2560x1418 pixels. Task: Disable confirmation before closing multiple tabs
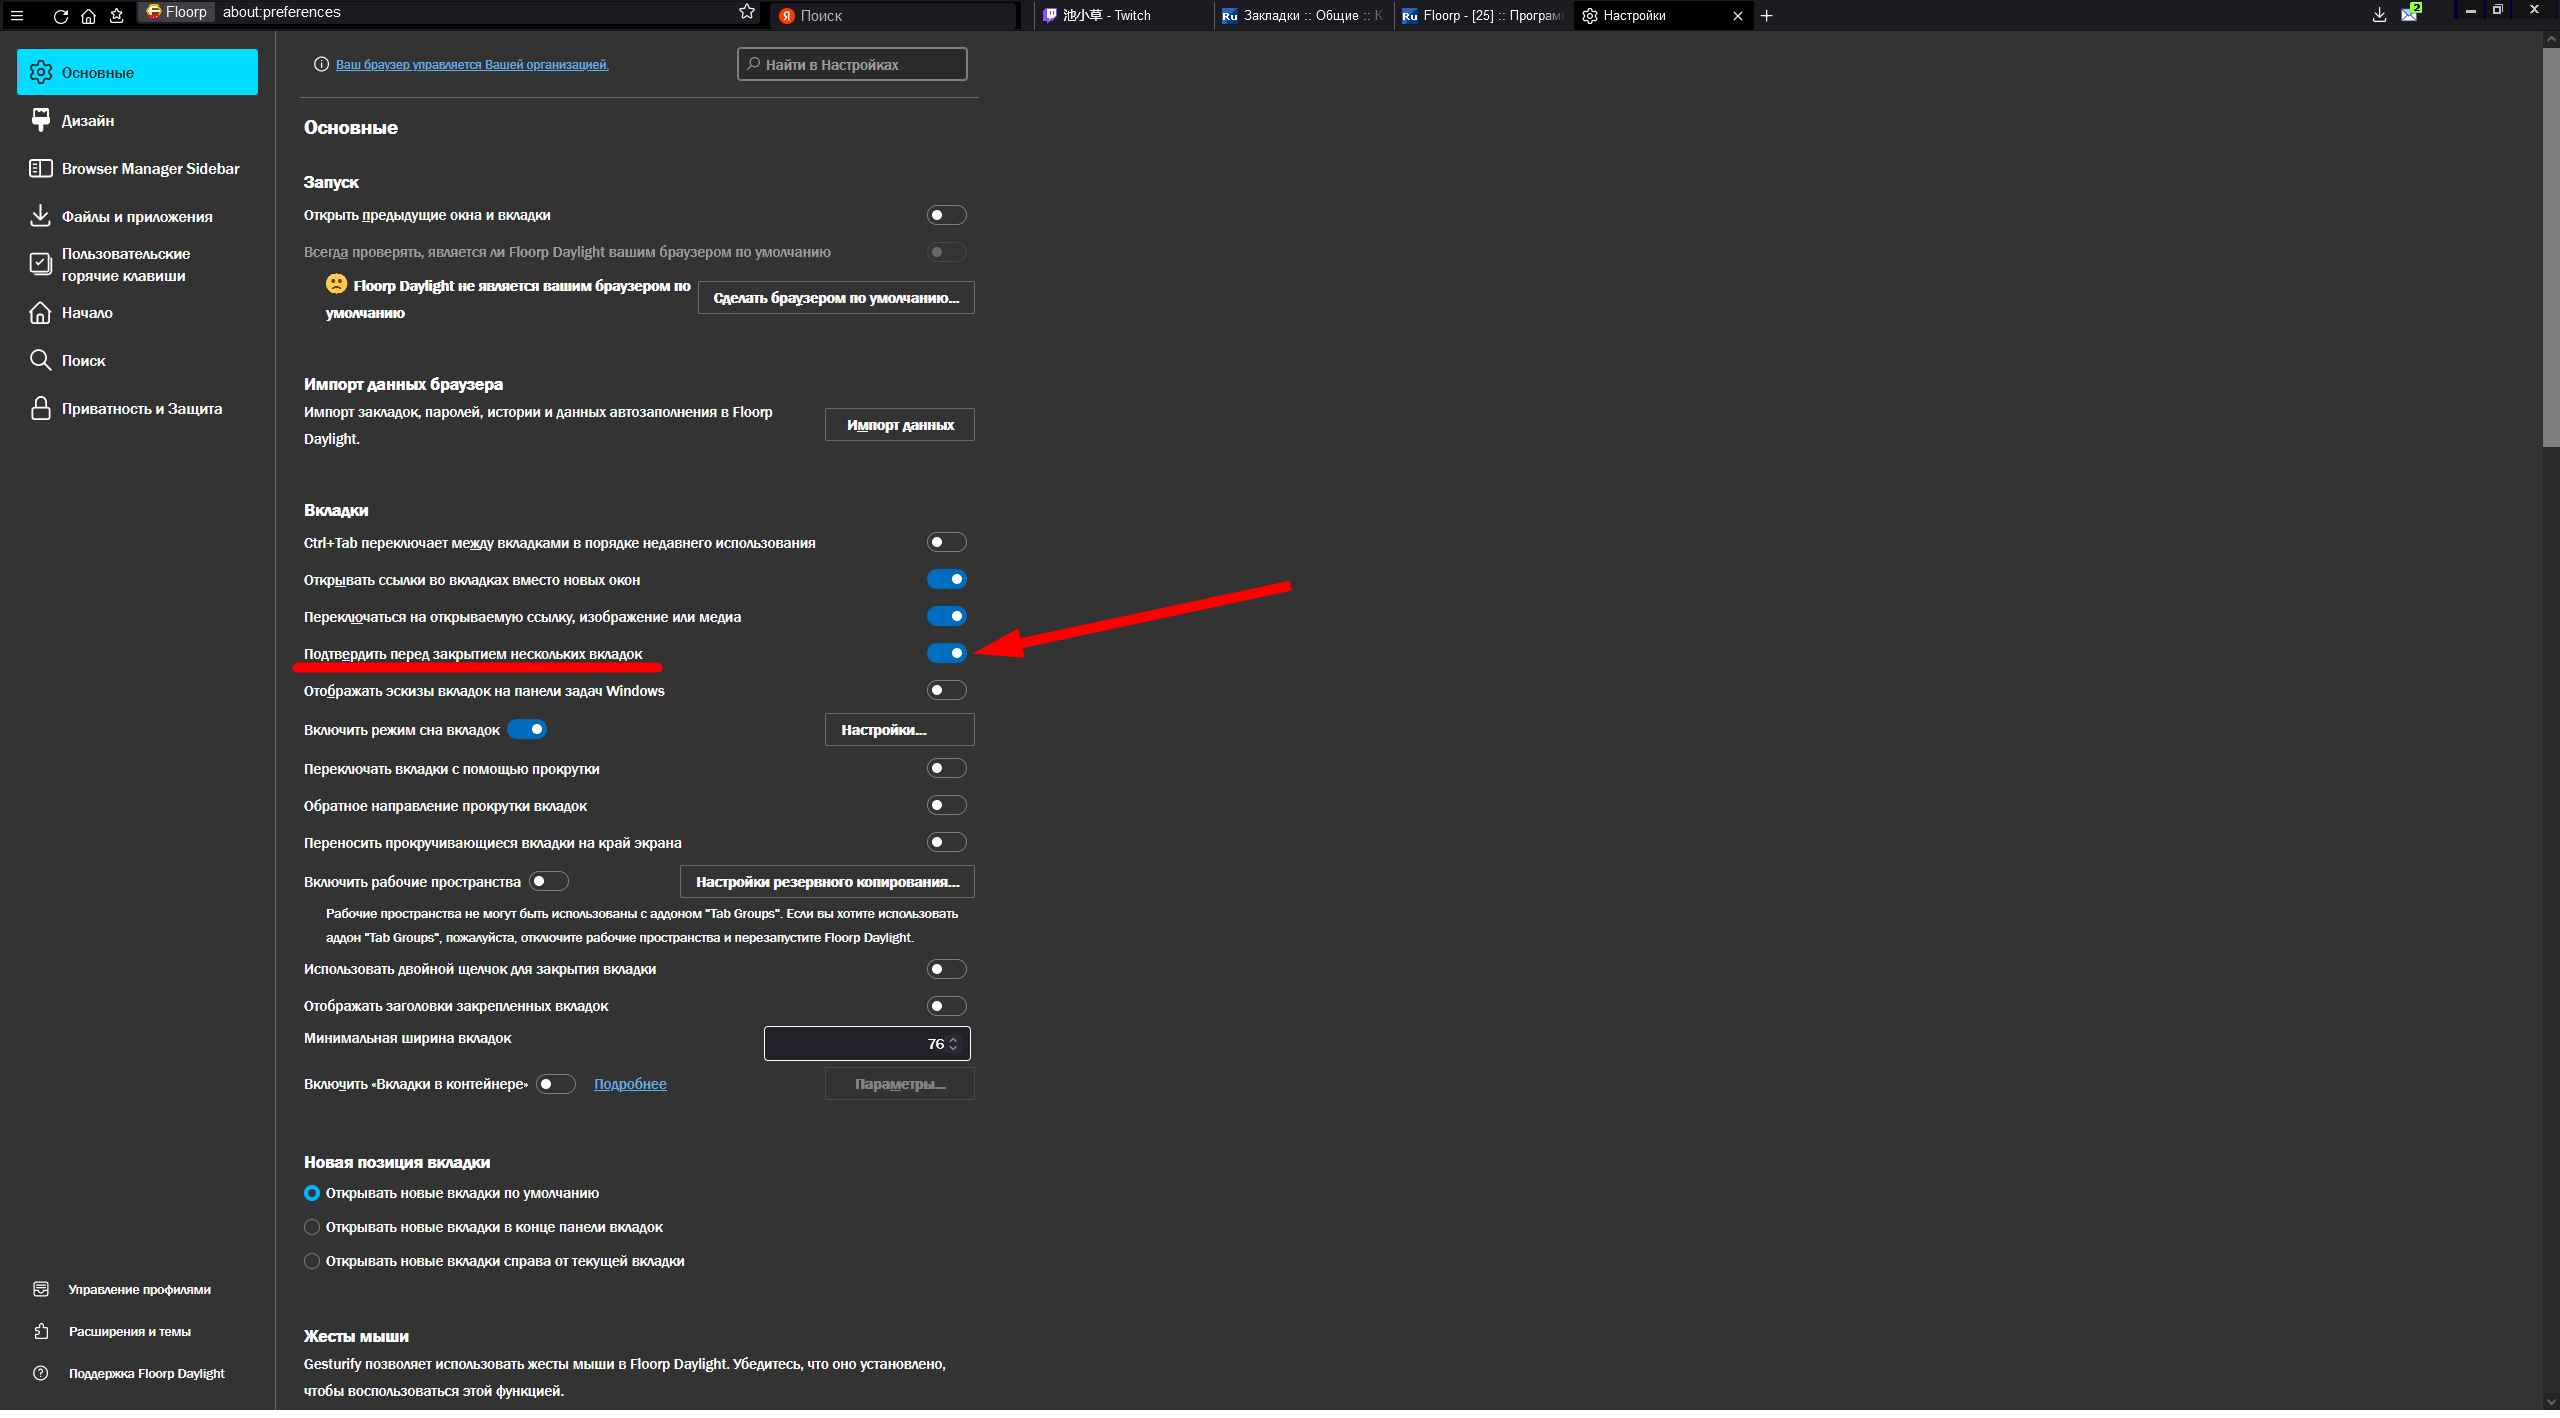[946, 653]
